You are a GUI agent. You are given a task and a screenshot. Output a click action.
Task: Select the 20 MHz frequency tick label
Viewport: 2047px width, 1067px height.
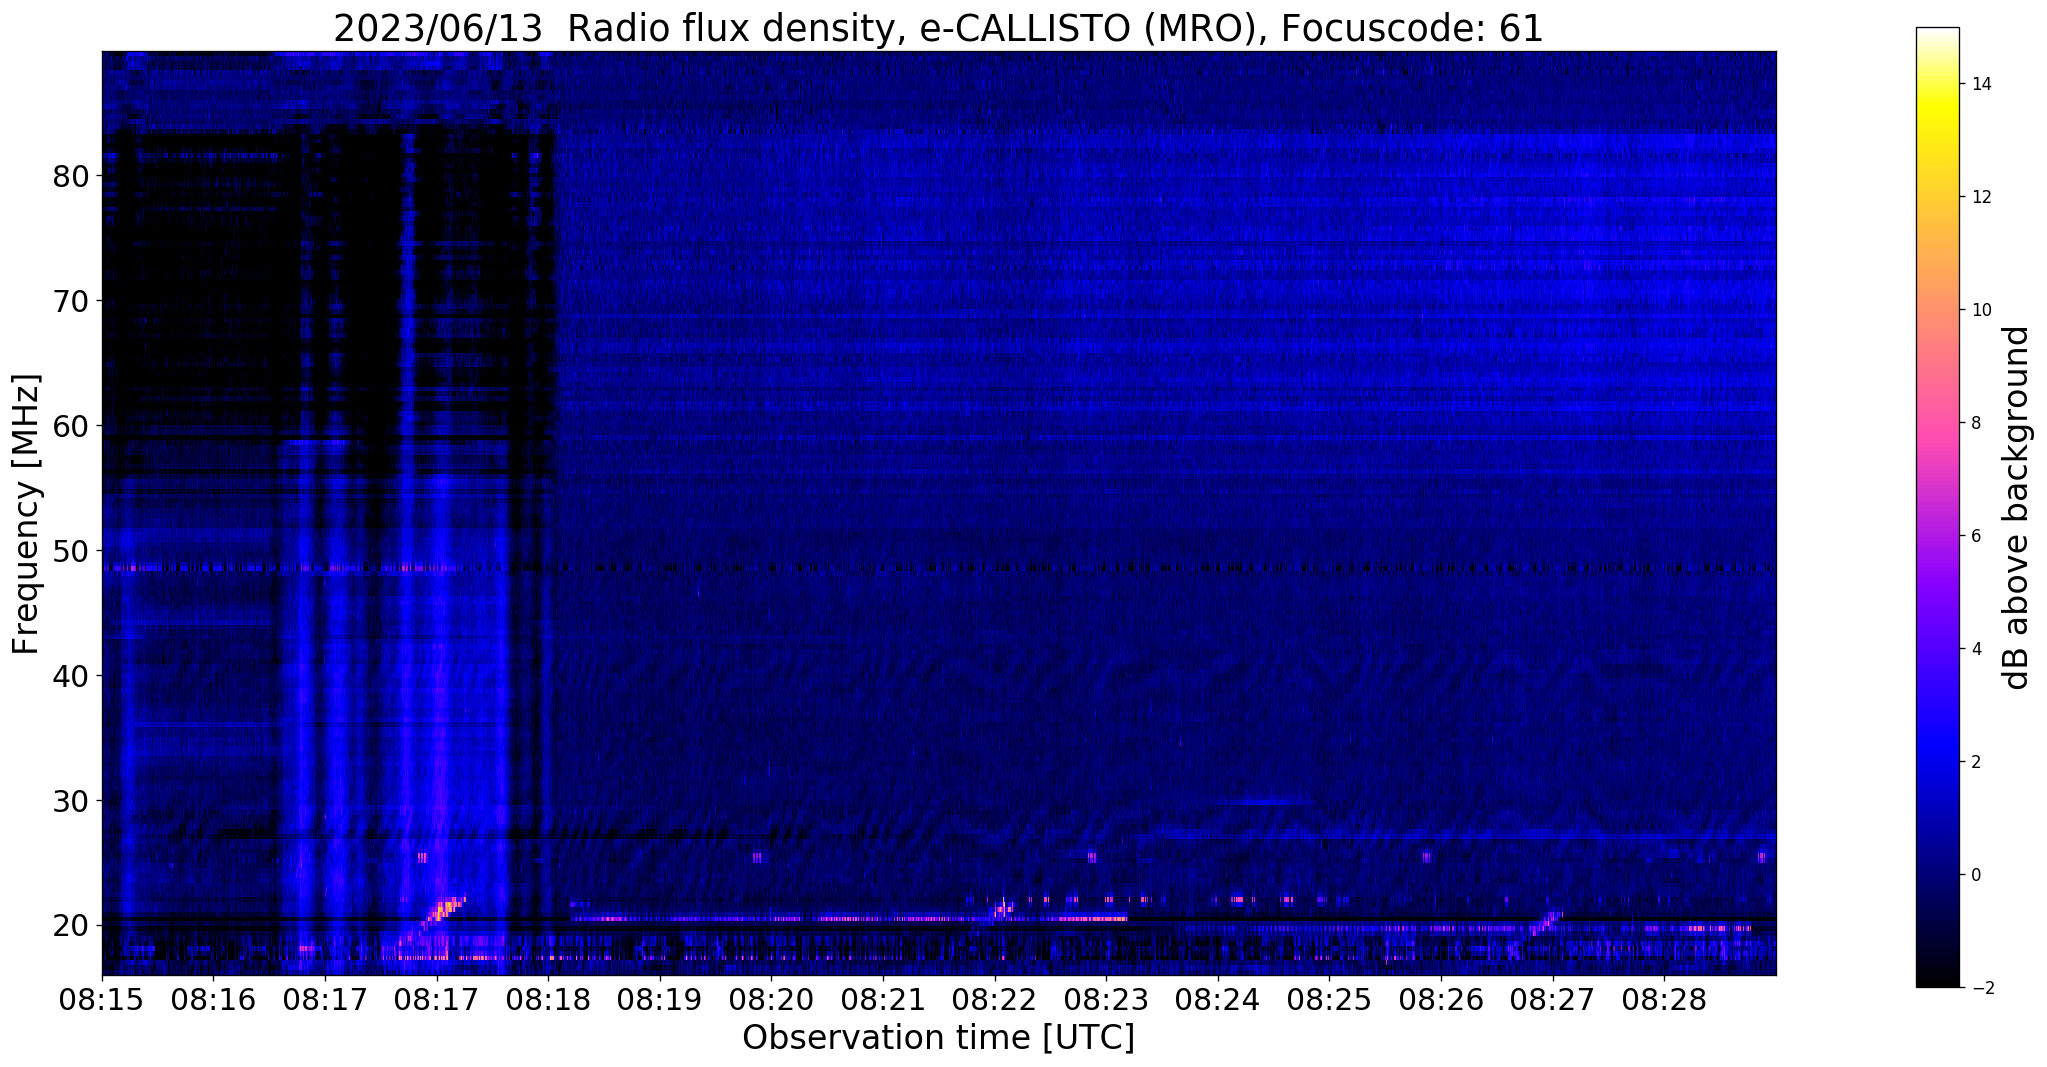click(x=71, y=926)
